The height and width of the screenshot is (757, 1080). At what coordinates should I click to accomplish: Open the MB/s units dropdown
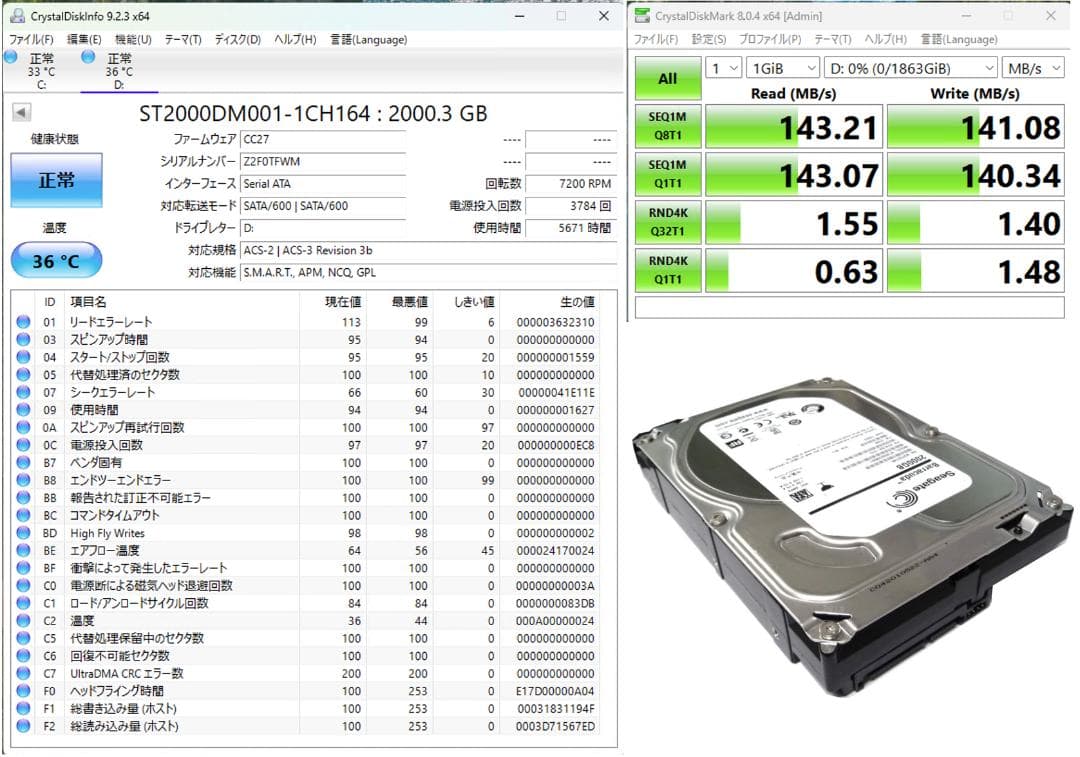pyautogui.click(x=1034, y=67)
